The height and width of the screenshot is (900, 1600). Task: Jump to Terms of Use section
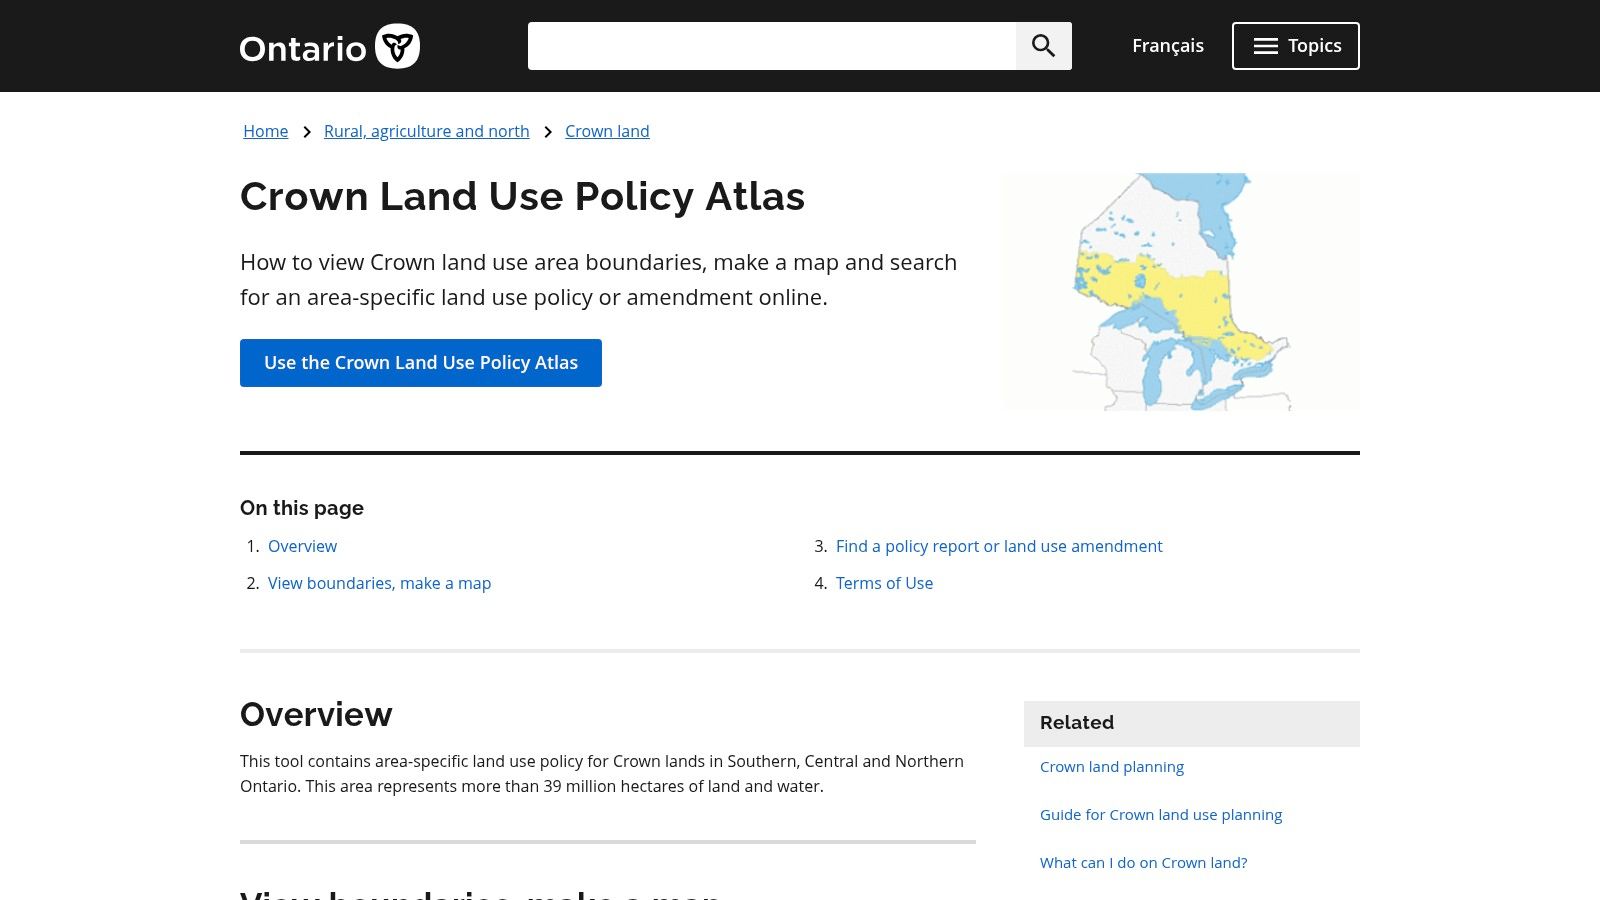884,583
